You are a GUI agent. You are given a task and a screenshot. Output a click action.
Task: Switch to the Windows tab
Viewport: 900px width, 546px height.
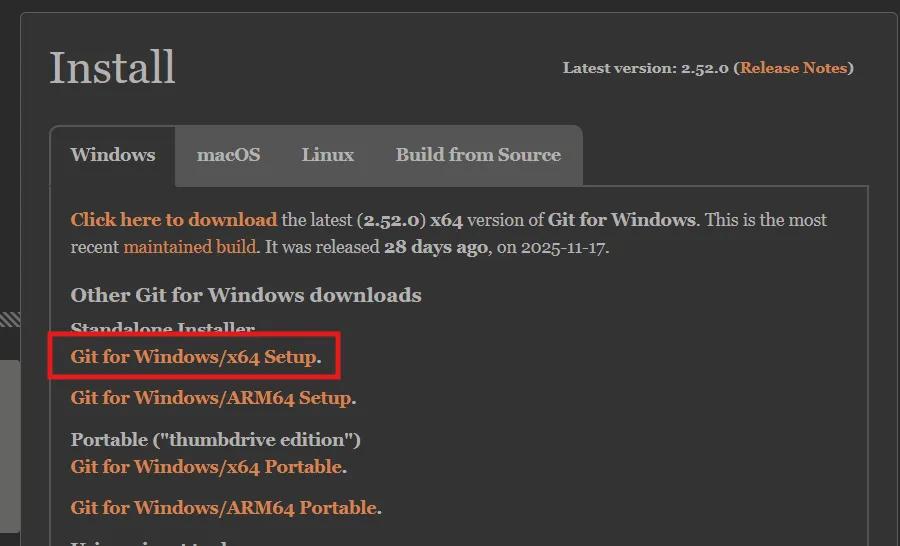(113, 155)
